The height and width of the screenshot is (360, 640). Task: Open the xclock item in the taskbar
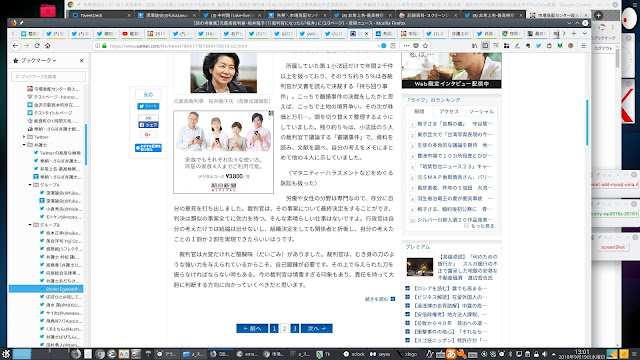pos(354,354)
